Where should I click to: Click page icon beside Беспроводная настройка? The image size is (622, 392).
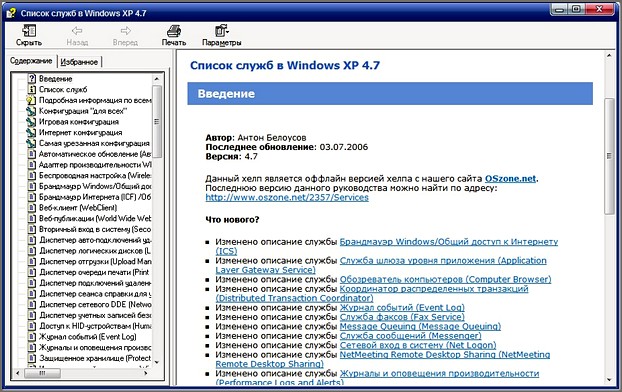[x=32, y=175]
